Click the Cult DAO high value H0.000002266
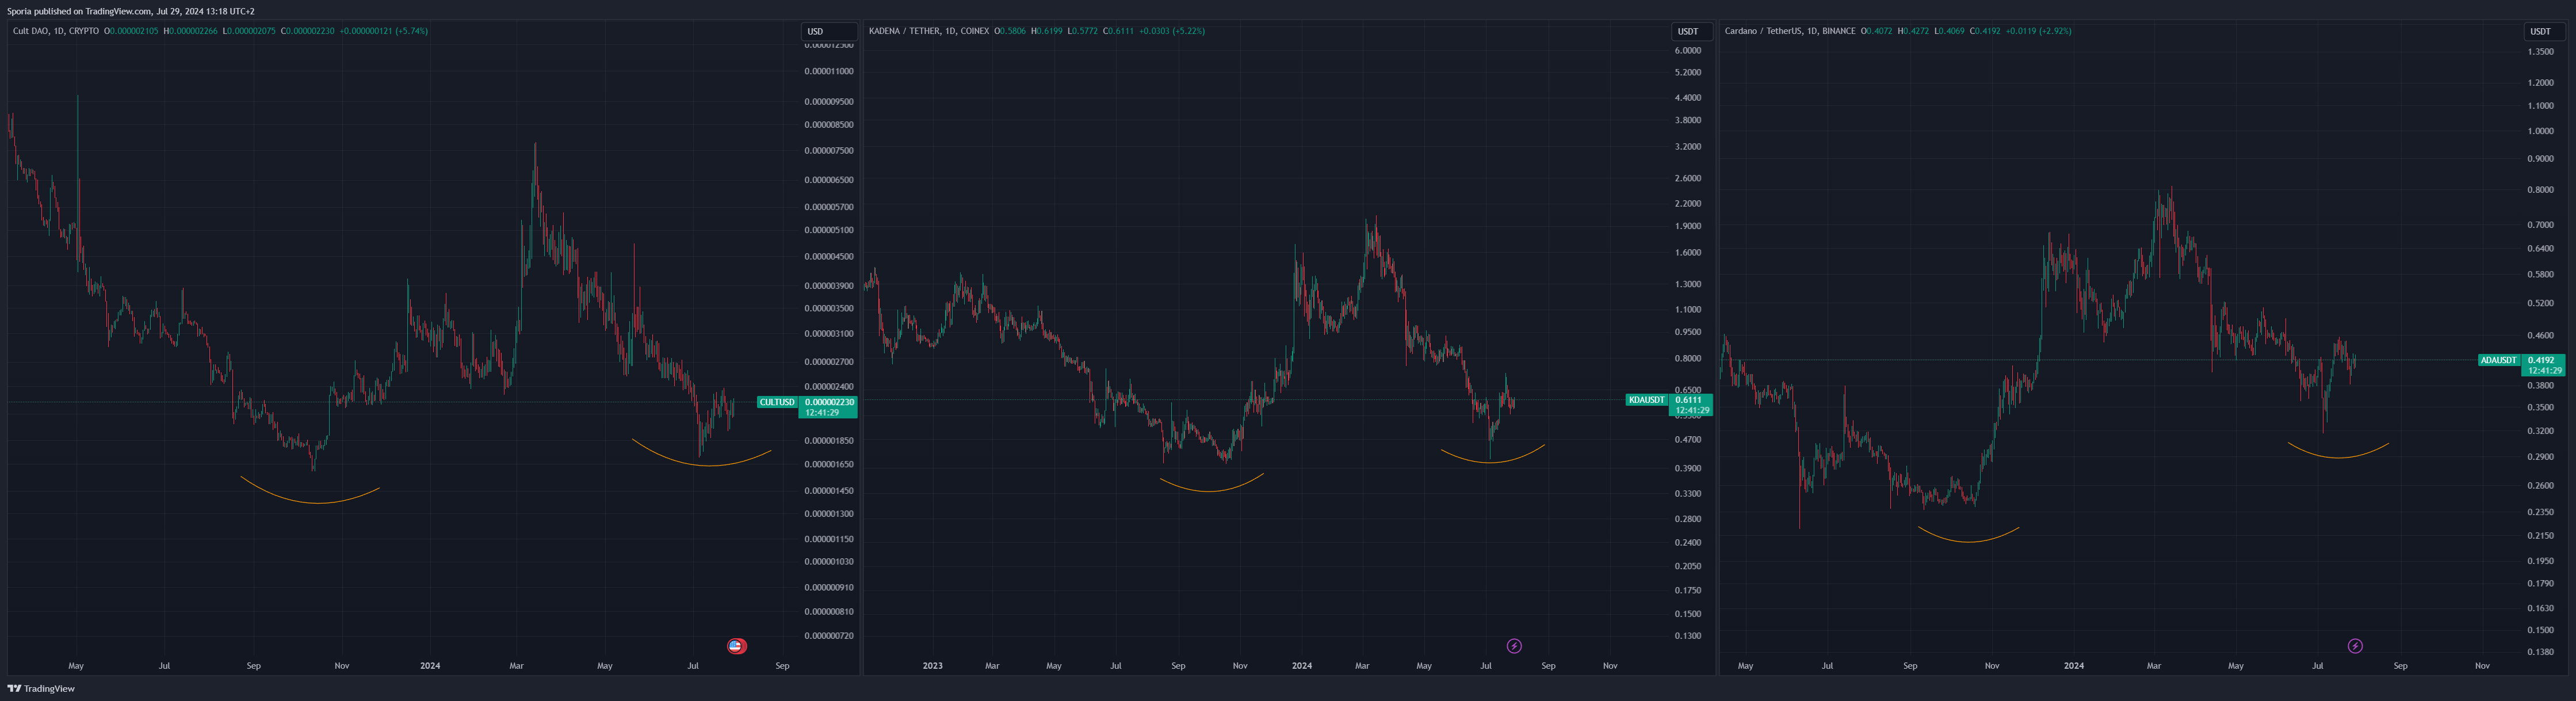Image resolution: width=2576 pixels, height=701 pixels. pos(190,31)
